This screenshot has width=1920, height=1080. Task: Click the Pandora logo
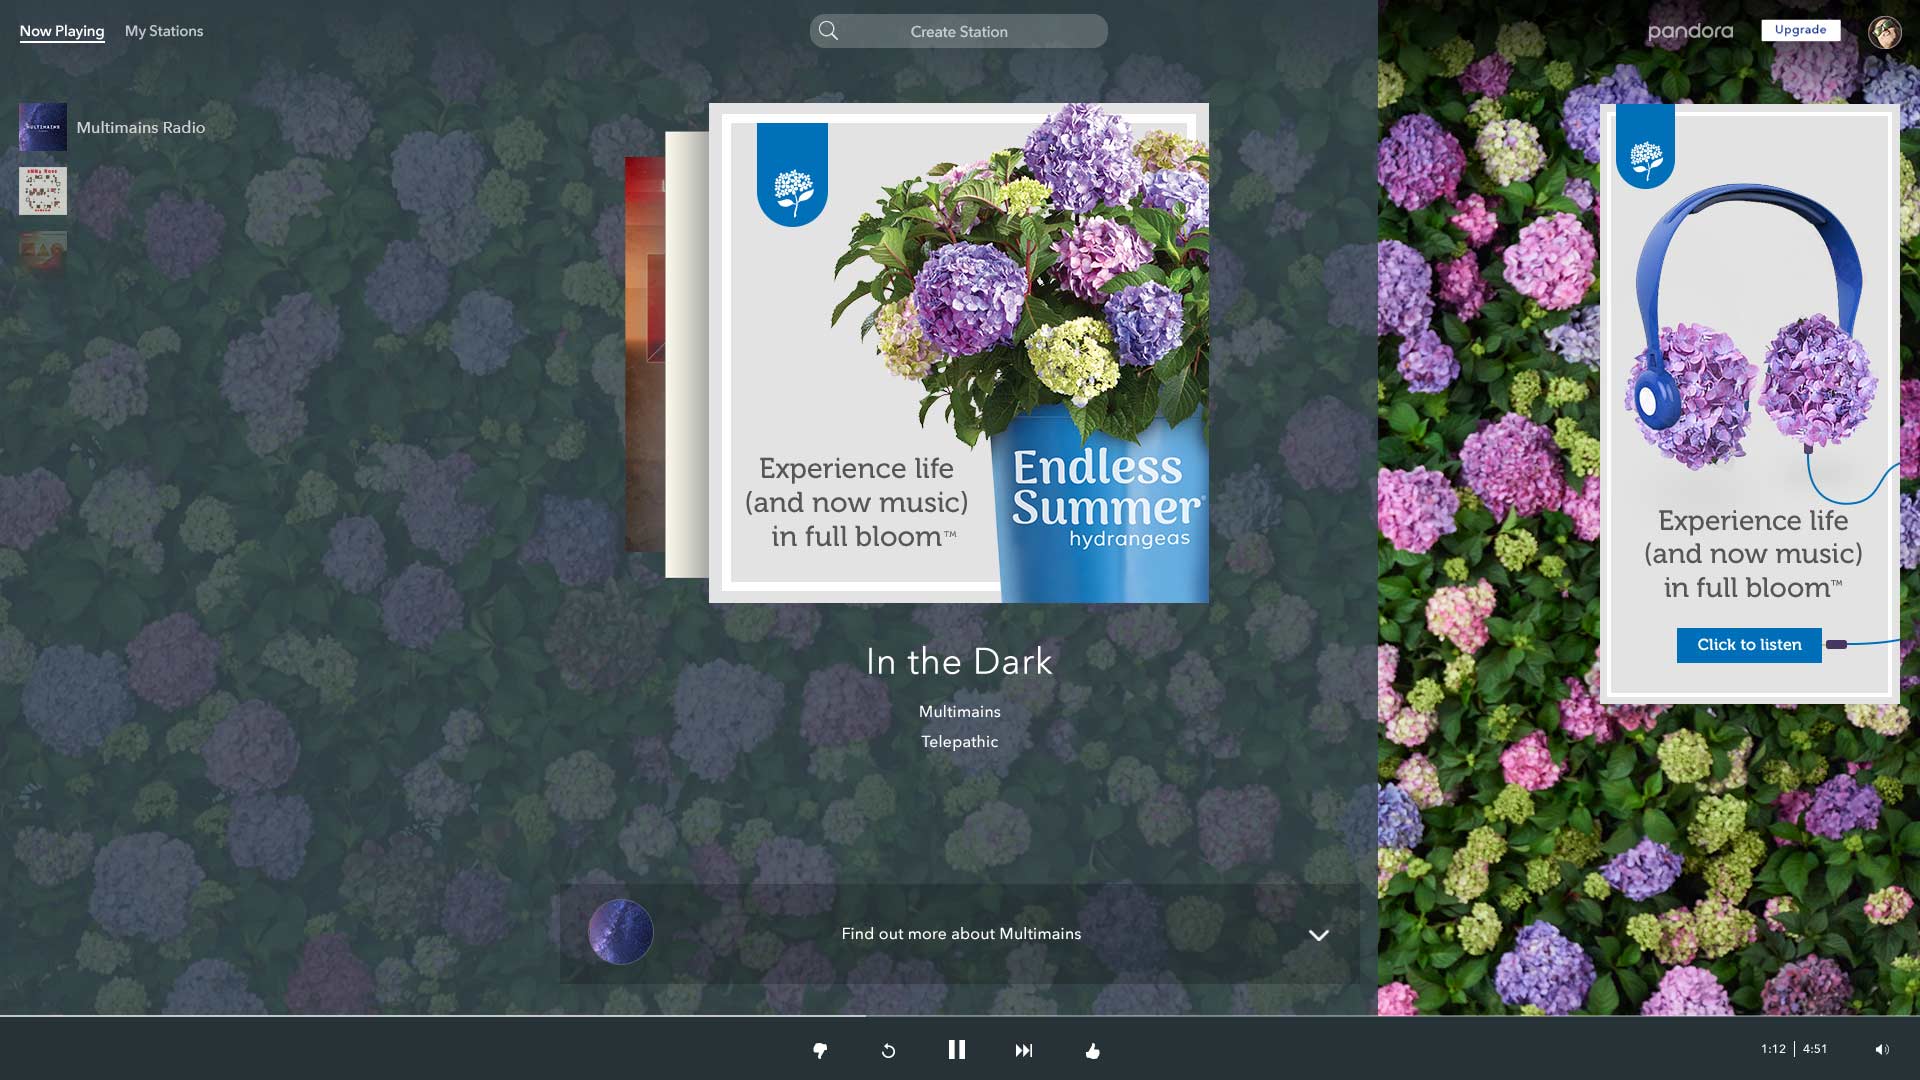[x=1690, y=32]
